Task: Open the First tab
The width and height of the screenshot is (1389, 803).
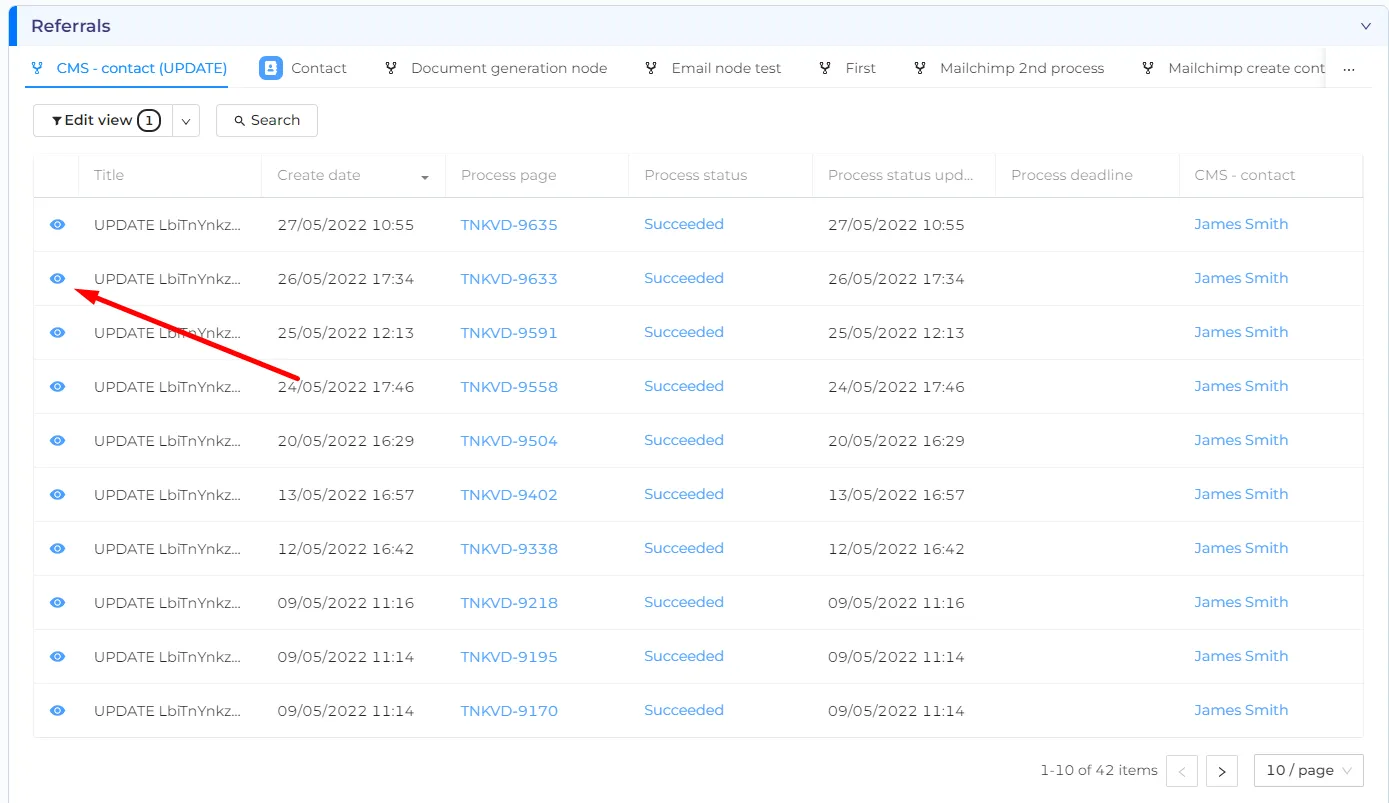Action: tap(847, 68)
